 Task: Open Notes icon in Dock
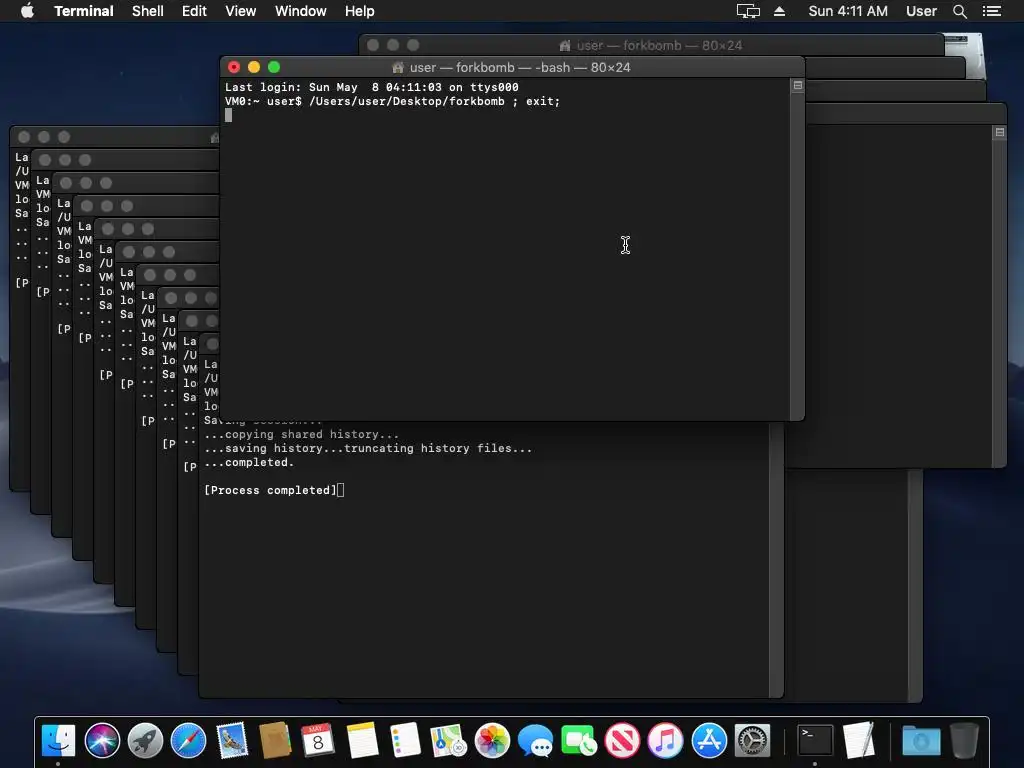pos(362,741)
